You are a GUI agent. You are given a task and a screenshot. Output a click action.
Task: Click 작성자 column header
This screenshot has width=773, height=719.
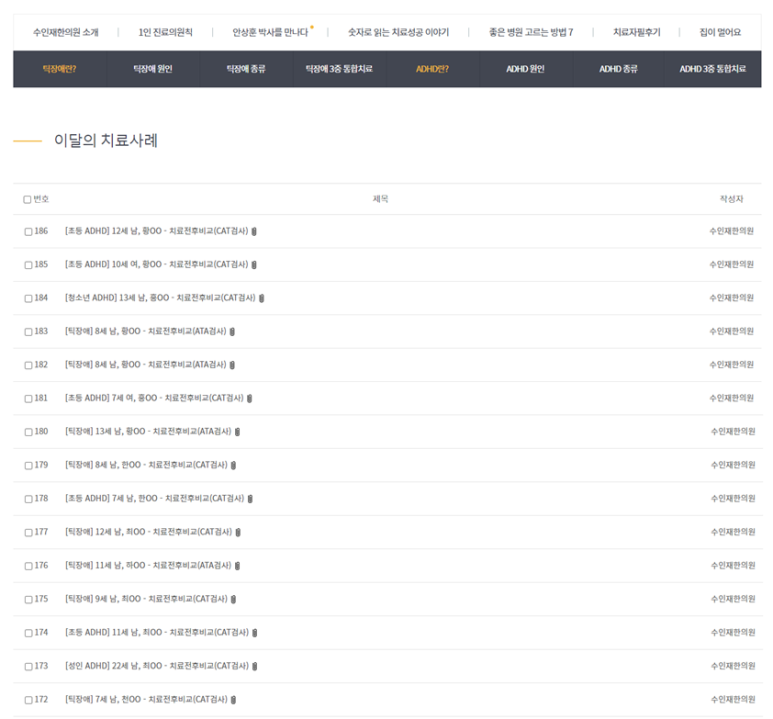[x=732, y=199]
